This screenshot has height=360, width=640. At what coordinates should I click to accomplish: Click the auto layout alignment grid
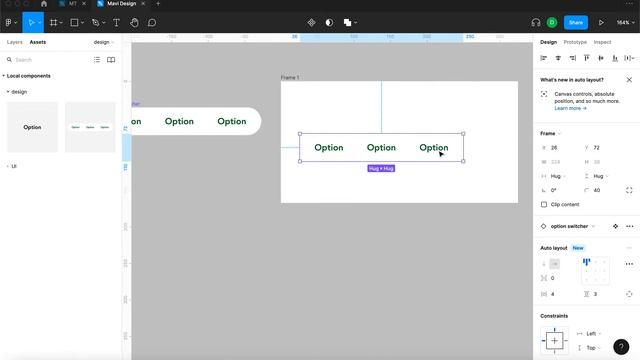595,270
